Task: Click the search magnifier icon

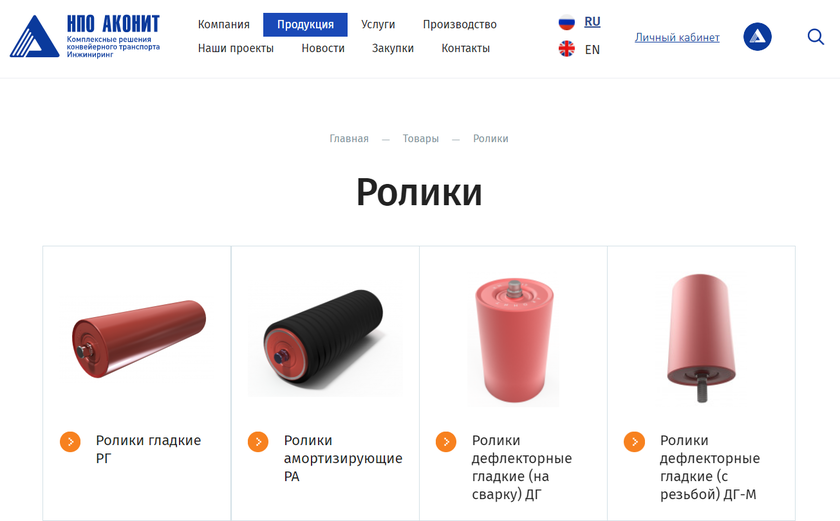Action: 815,37
